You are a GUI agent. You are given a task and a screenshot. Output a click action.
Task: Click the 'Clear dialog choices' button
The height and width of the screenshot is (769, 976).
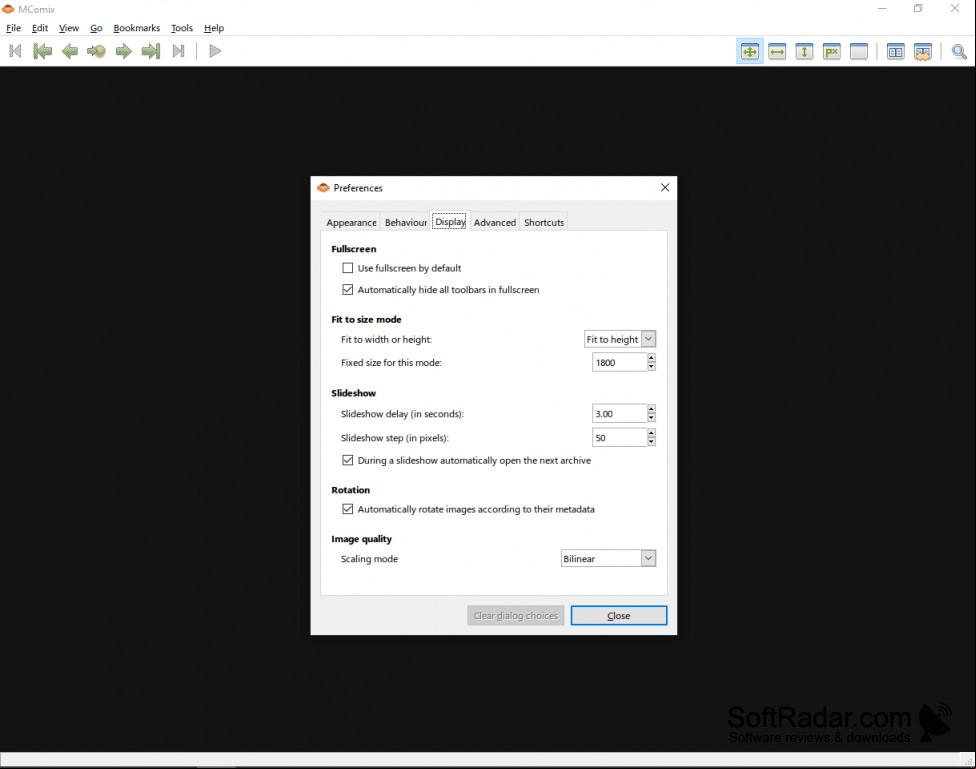click(515, 615)
